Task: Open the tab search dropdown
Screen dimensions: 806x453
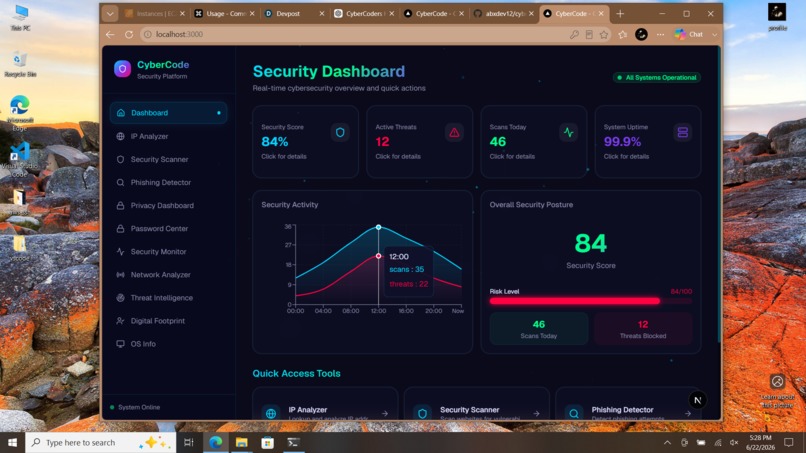Action: (109, 14)
